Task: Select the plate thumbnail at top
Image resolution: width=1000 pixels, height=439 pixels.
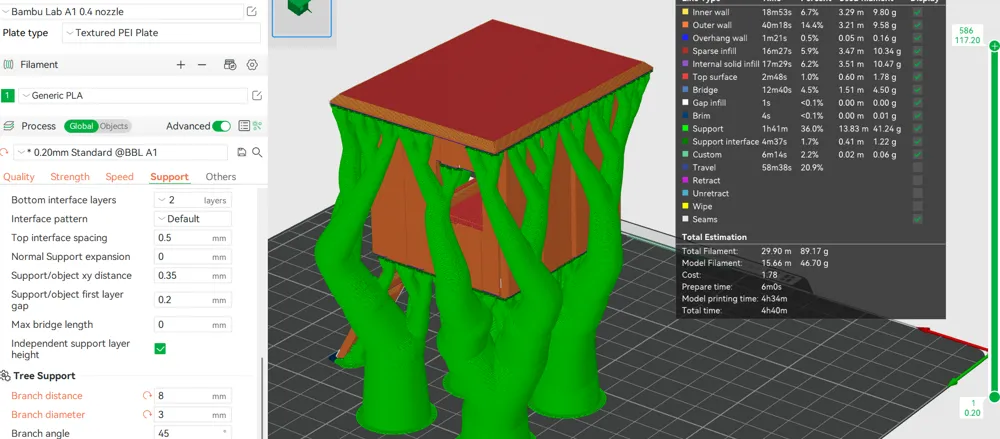Action: tap(302, 17)
